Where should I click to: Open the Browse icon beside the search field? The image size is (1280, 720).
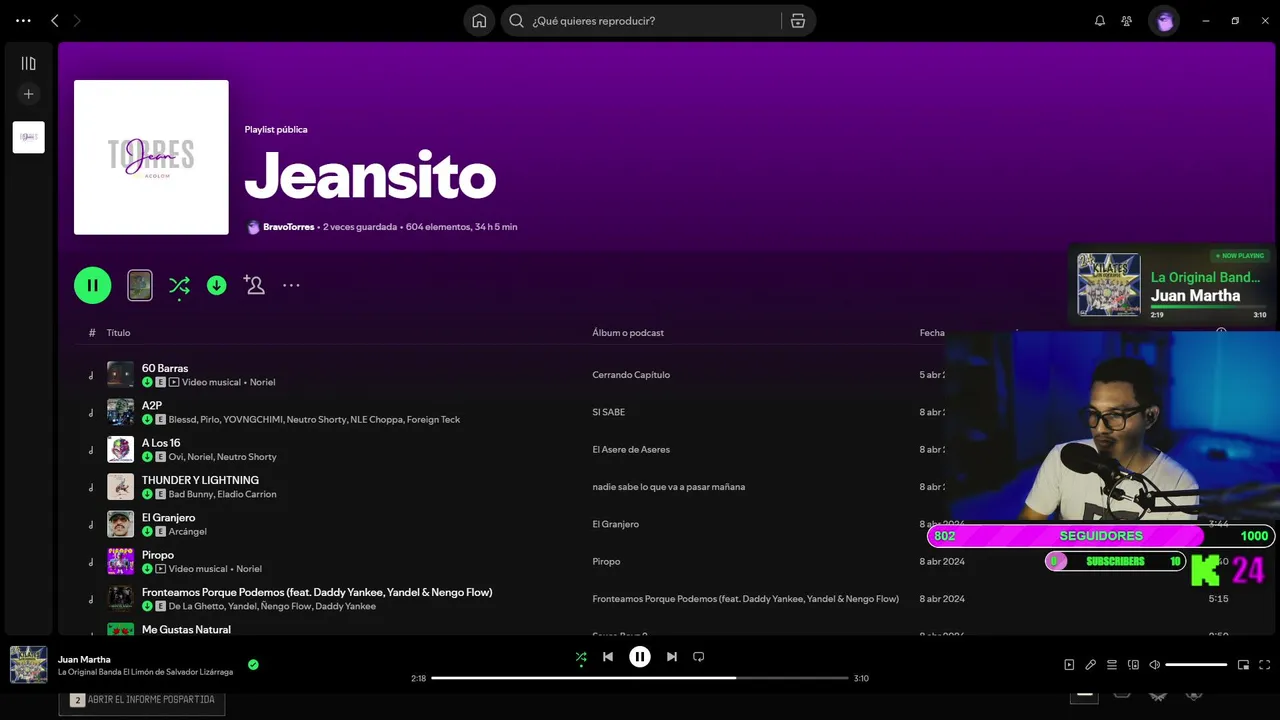point(797,20)
